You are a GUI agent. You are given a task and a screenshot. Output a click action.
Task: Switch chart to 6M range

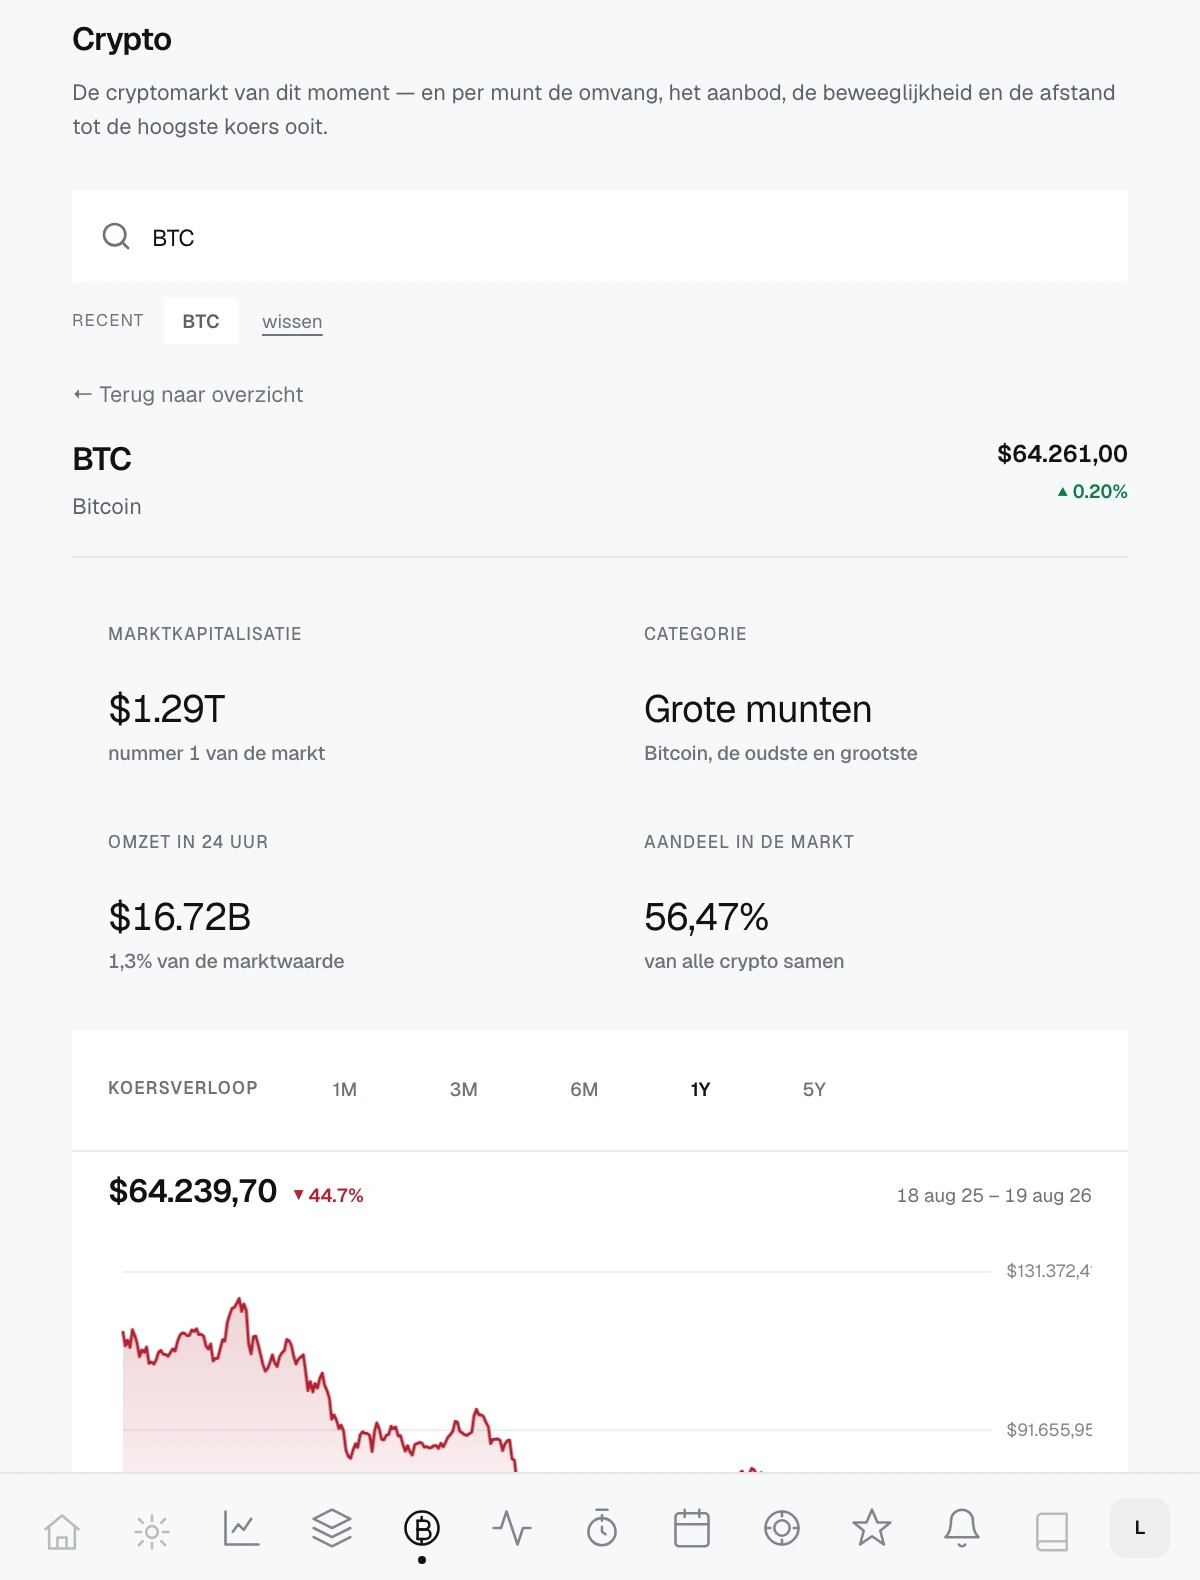click(x=584, y=1090)
